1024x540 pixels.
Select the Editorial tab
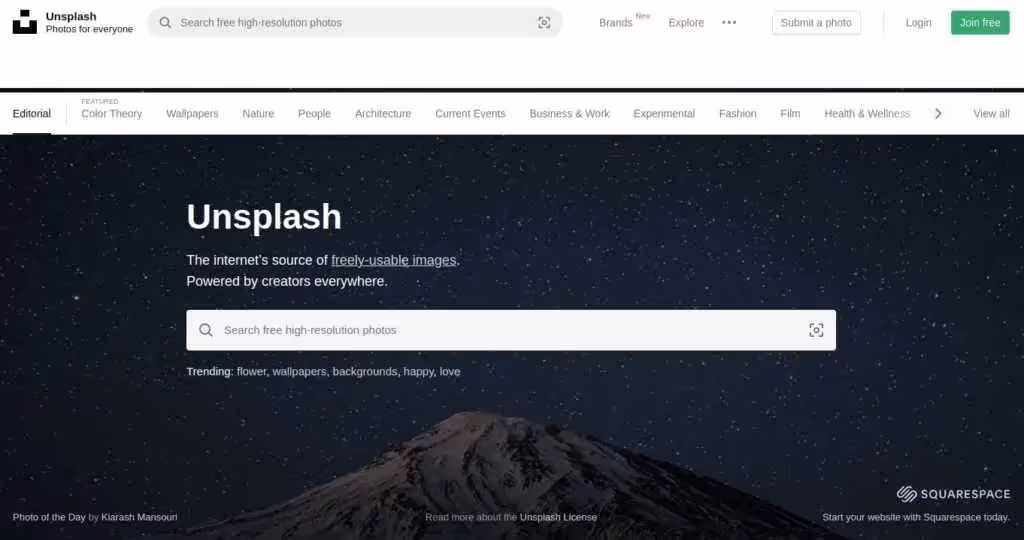(31, 114)
